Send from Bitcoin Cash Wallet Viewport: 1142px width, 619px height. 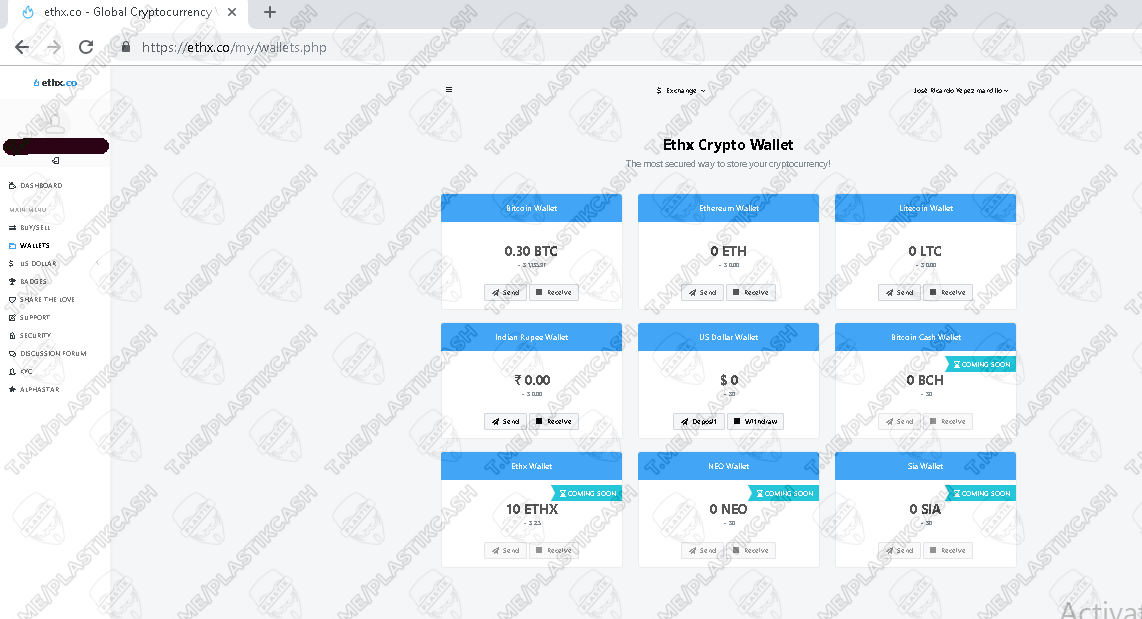(899, 421)
